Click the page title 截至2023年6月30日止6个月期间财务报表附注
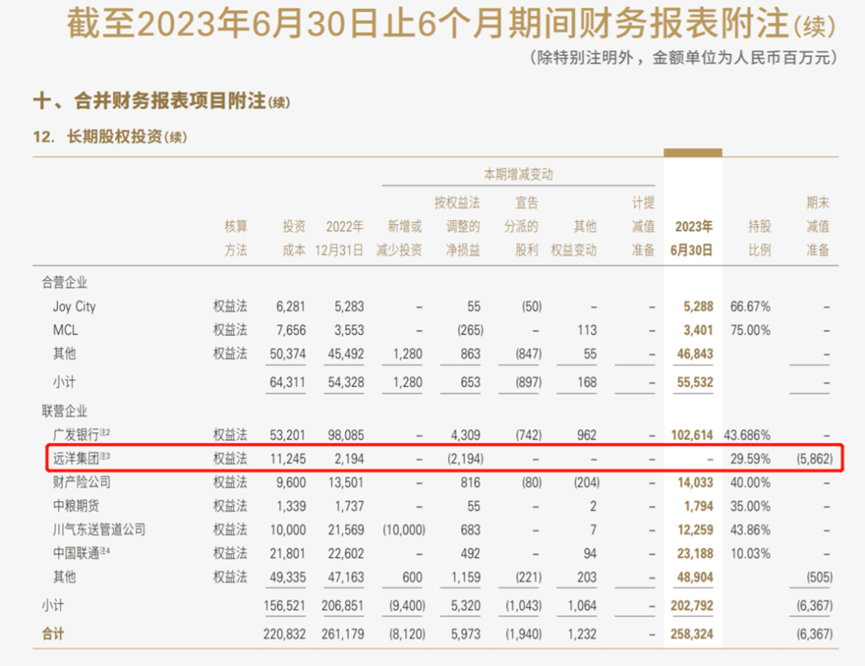This screenshot has height=666, width=865. click(428, 23)
